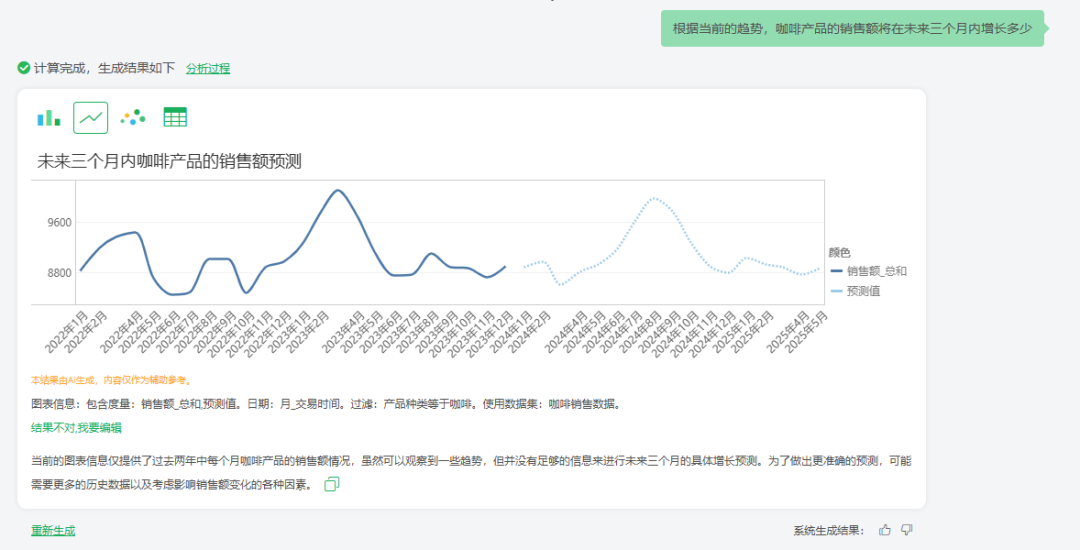Open the 分析过程 link

click(208, 68)
